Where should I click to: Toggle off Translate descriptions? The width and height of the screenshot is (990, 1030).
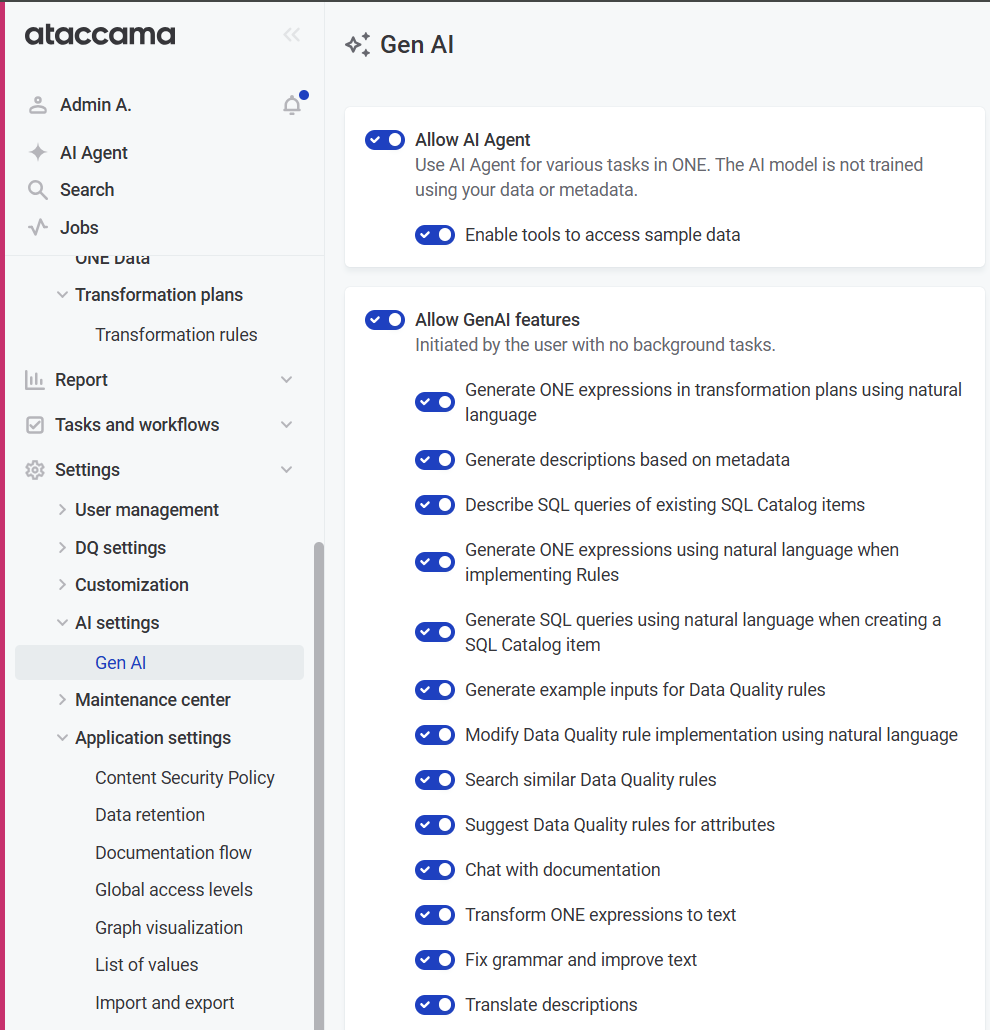tap(435, 1005)
